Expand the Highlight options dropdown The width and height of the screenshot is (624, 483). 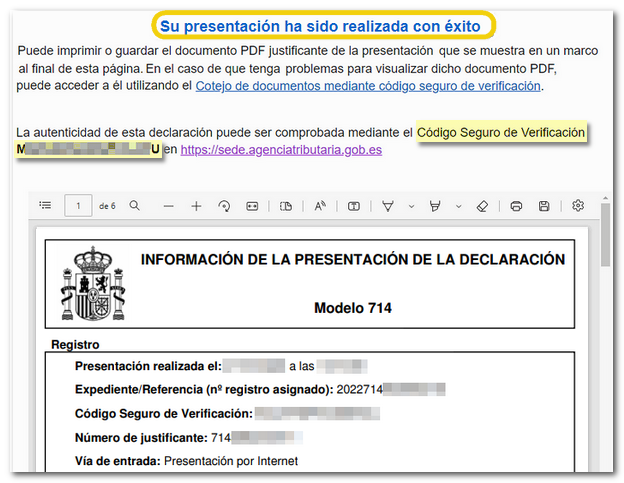point(457,206)
